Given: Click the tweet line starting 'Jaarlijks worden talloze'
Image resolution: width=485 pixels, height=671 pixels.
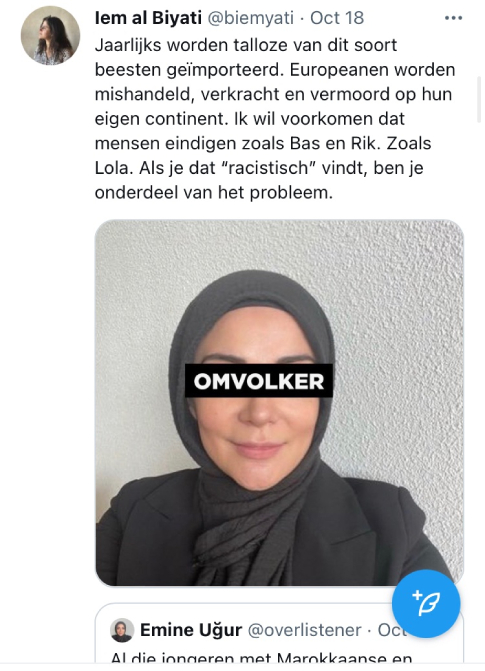Looking at the screenshot, I should coord(246,45).
